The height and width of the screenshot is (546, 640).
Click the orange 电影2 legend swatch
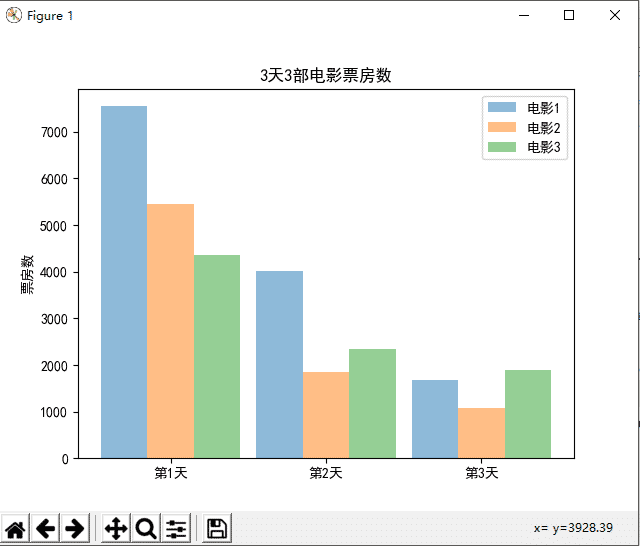[502, 127]
